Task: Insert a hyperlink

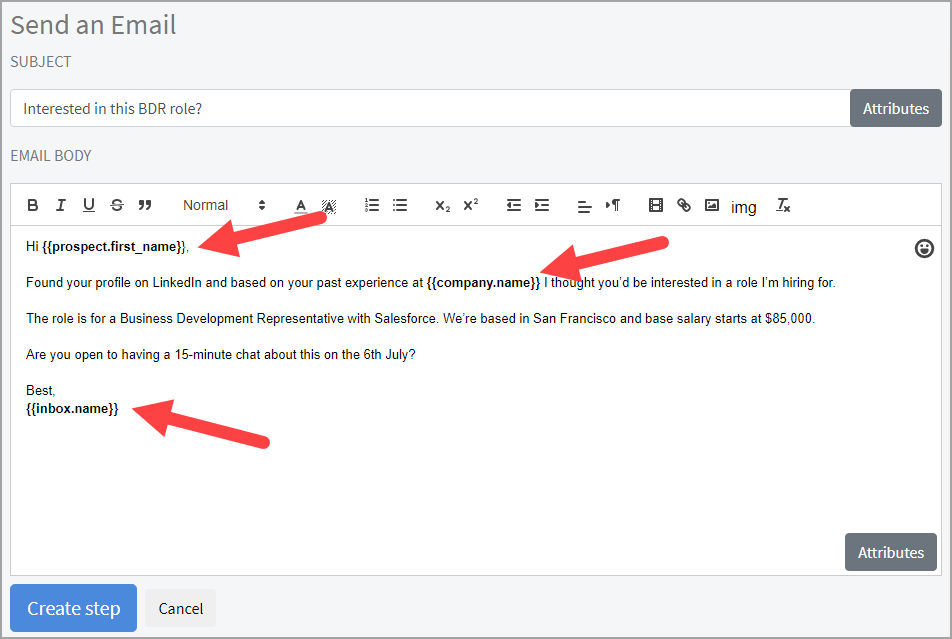Action: coord(684,205)
